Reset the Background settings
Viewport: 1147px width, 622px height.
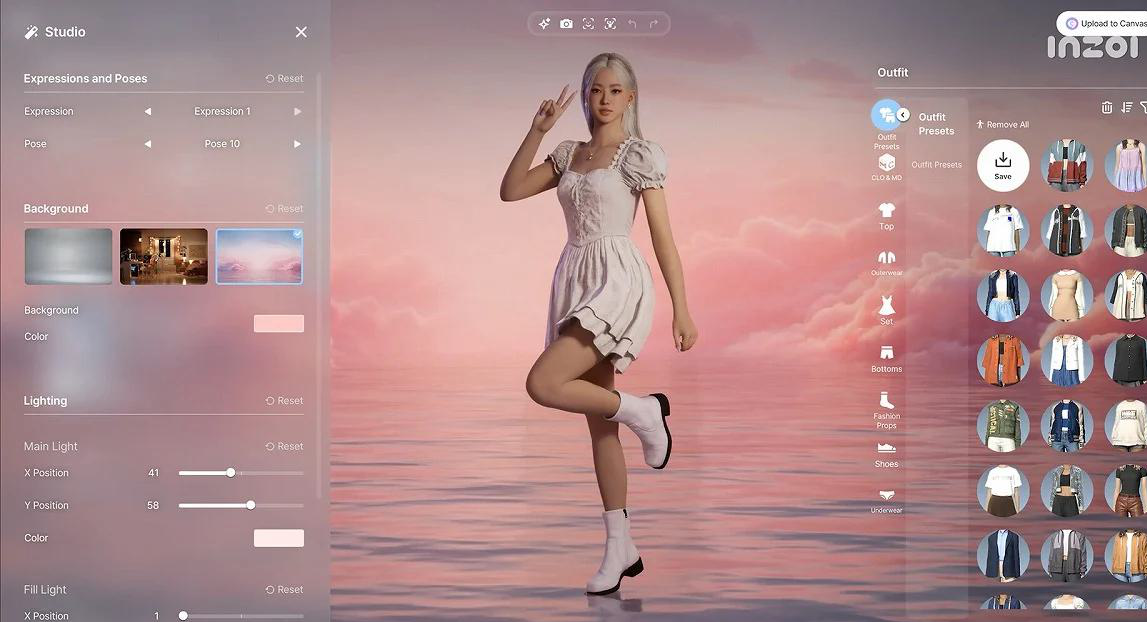pyautogui.click(x=284, y=209)
